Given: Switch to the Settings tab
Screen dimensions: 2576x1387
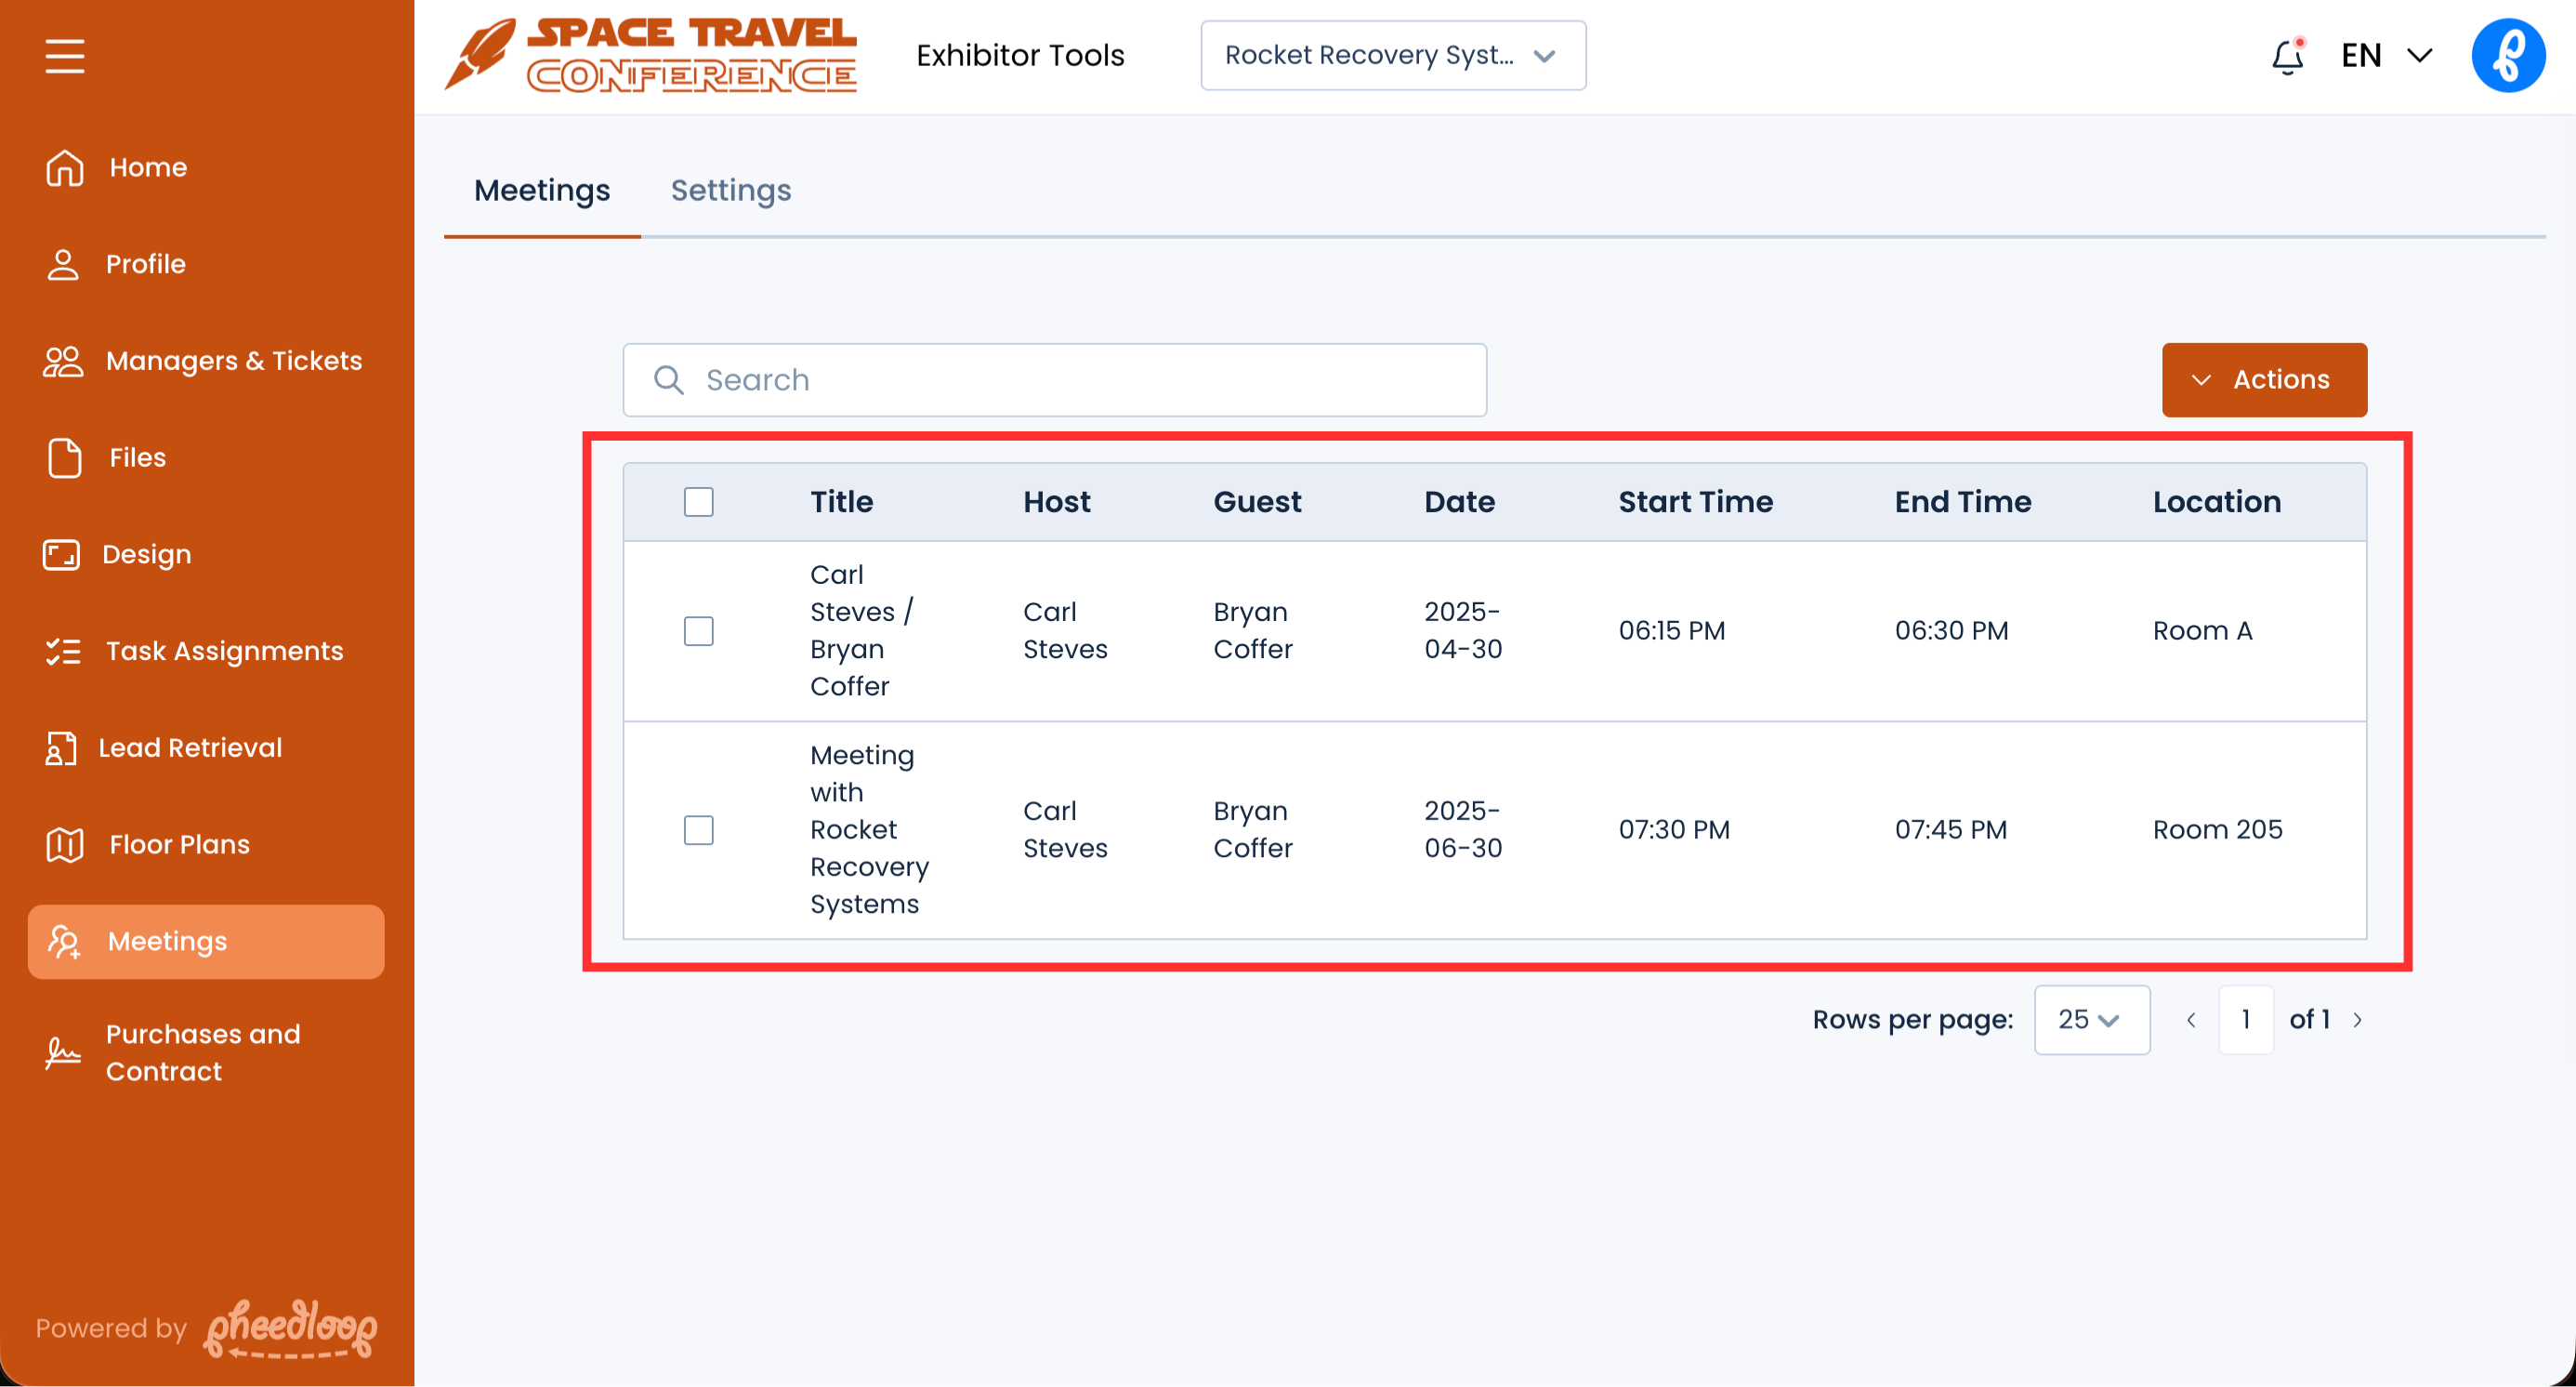Looking at the screenshot, I should pos(731,190).
